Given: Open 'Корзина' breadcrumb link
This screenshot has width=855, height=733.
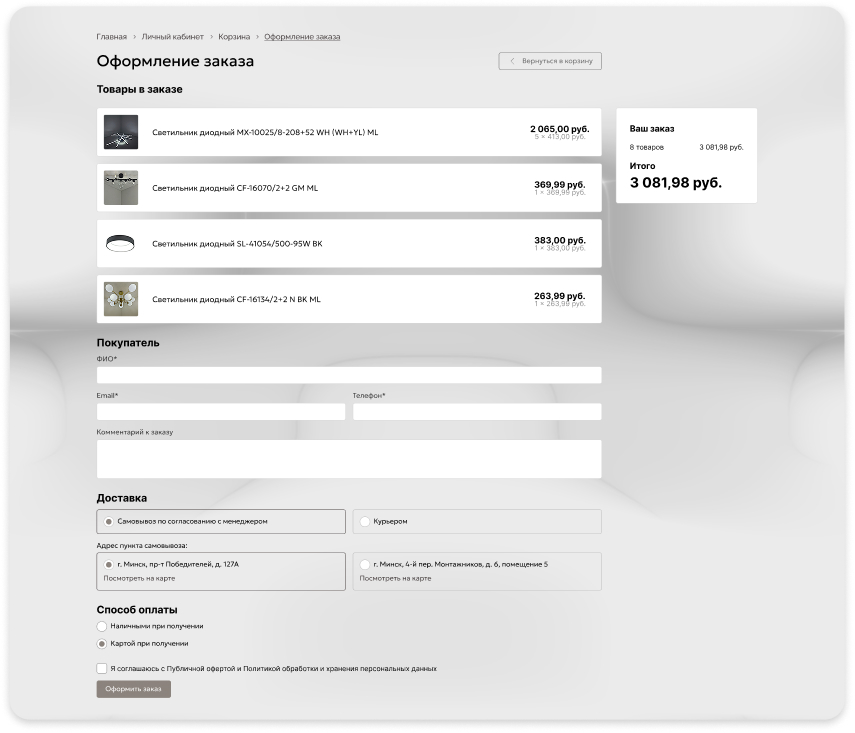Looking at the screenshot, I should pos(234,37).
